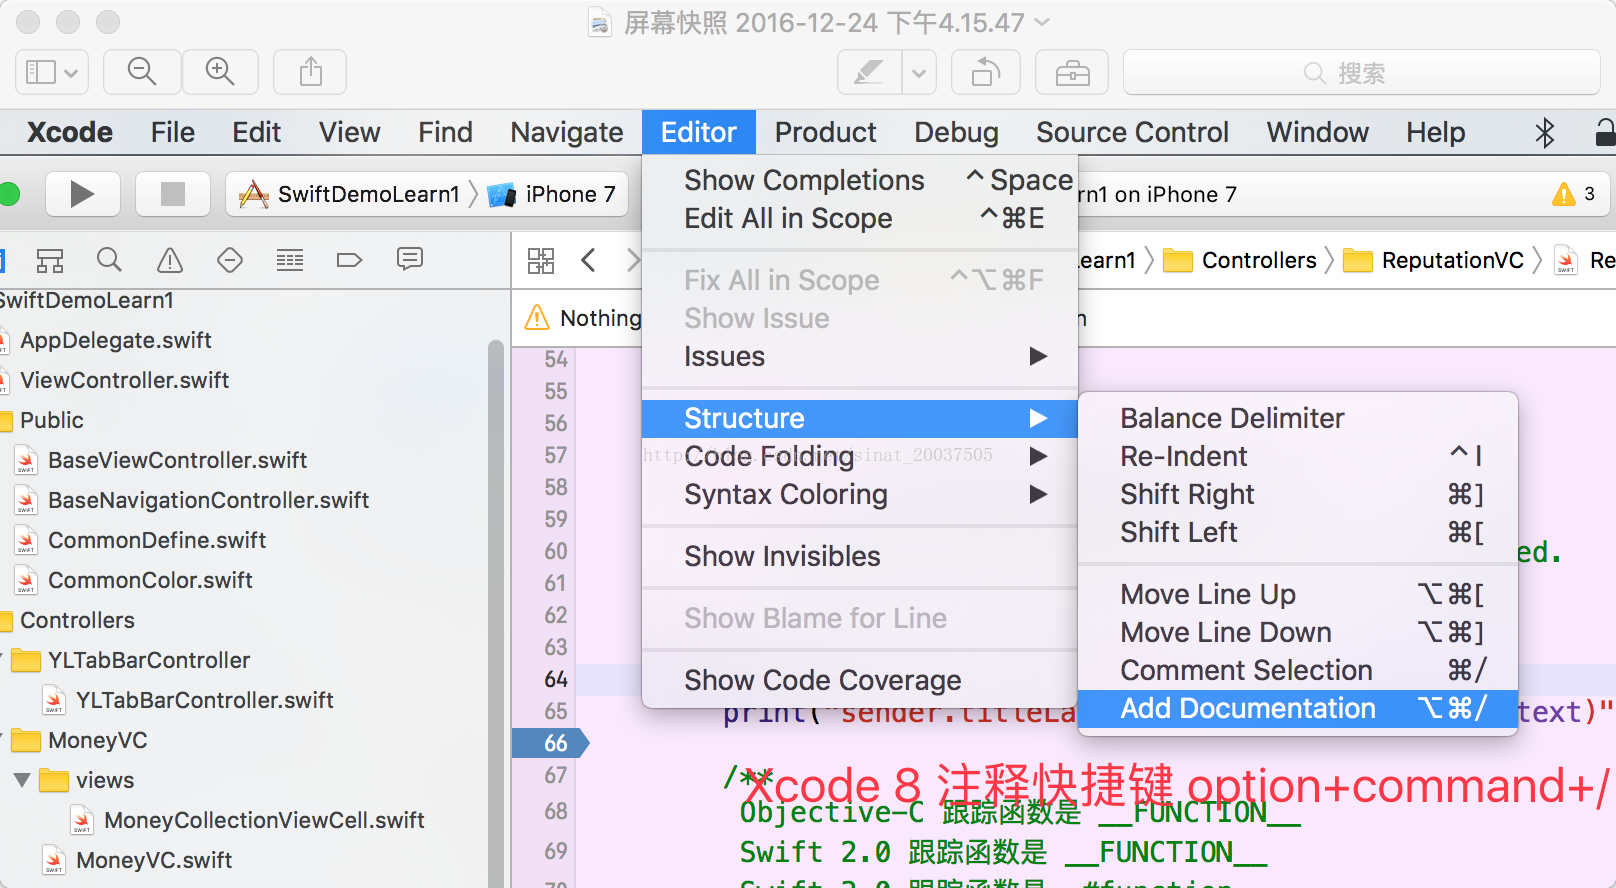This screenshot has height=888, width=1616.
Task: Open the Navigate menu
Action: coord(567,132)
